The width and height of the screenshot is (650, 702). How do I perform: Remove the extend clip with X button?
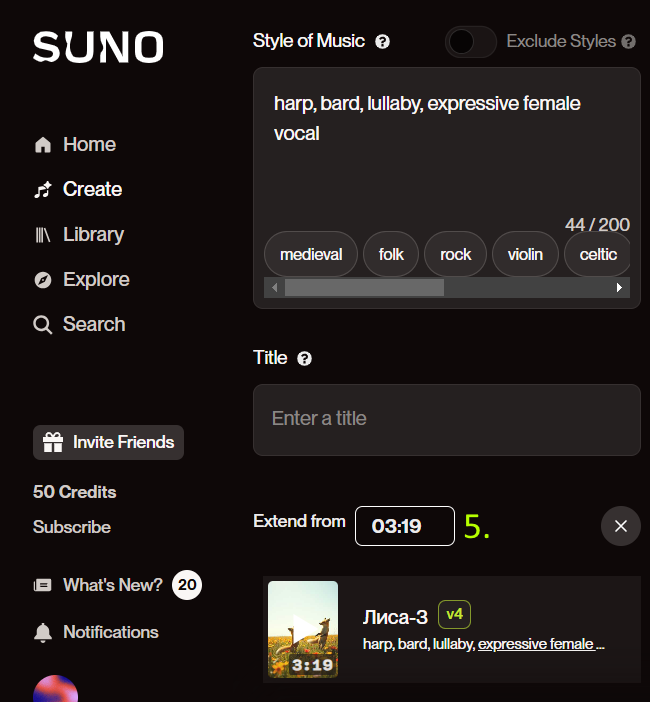pyautogui.click(x=620, y=526)
